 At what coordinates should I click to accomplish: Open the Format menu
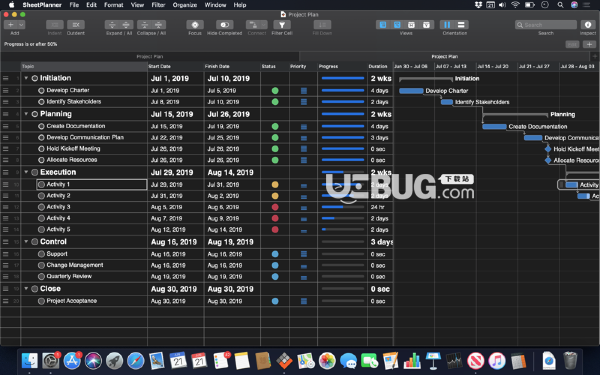click(114, 5)
